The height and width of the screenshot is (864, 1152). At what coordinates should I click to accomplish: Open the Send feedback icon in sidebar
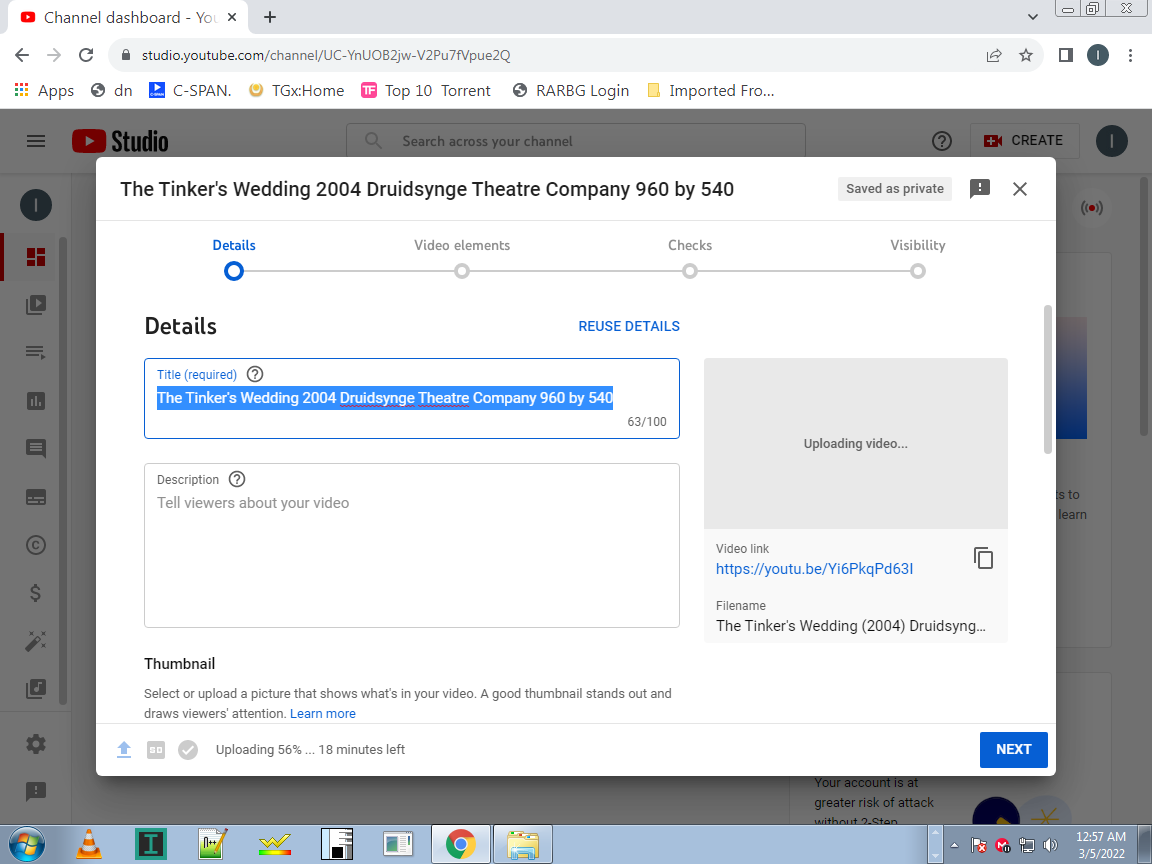click(x=35, y=792)
